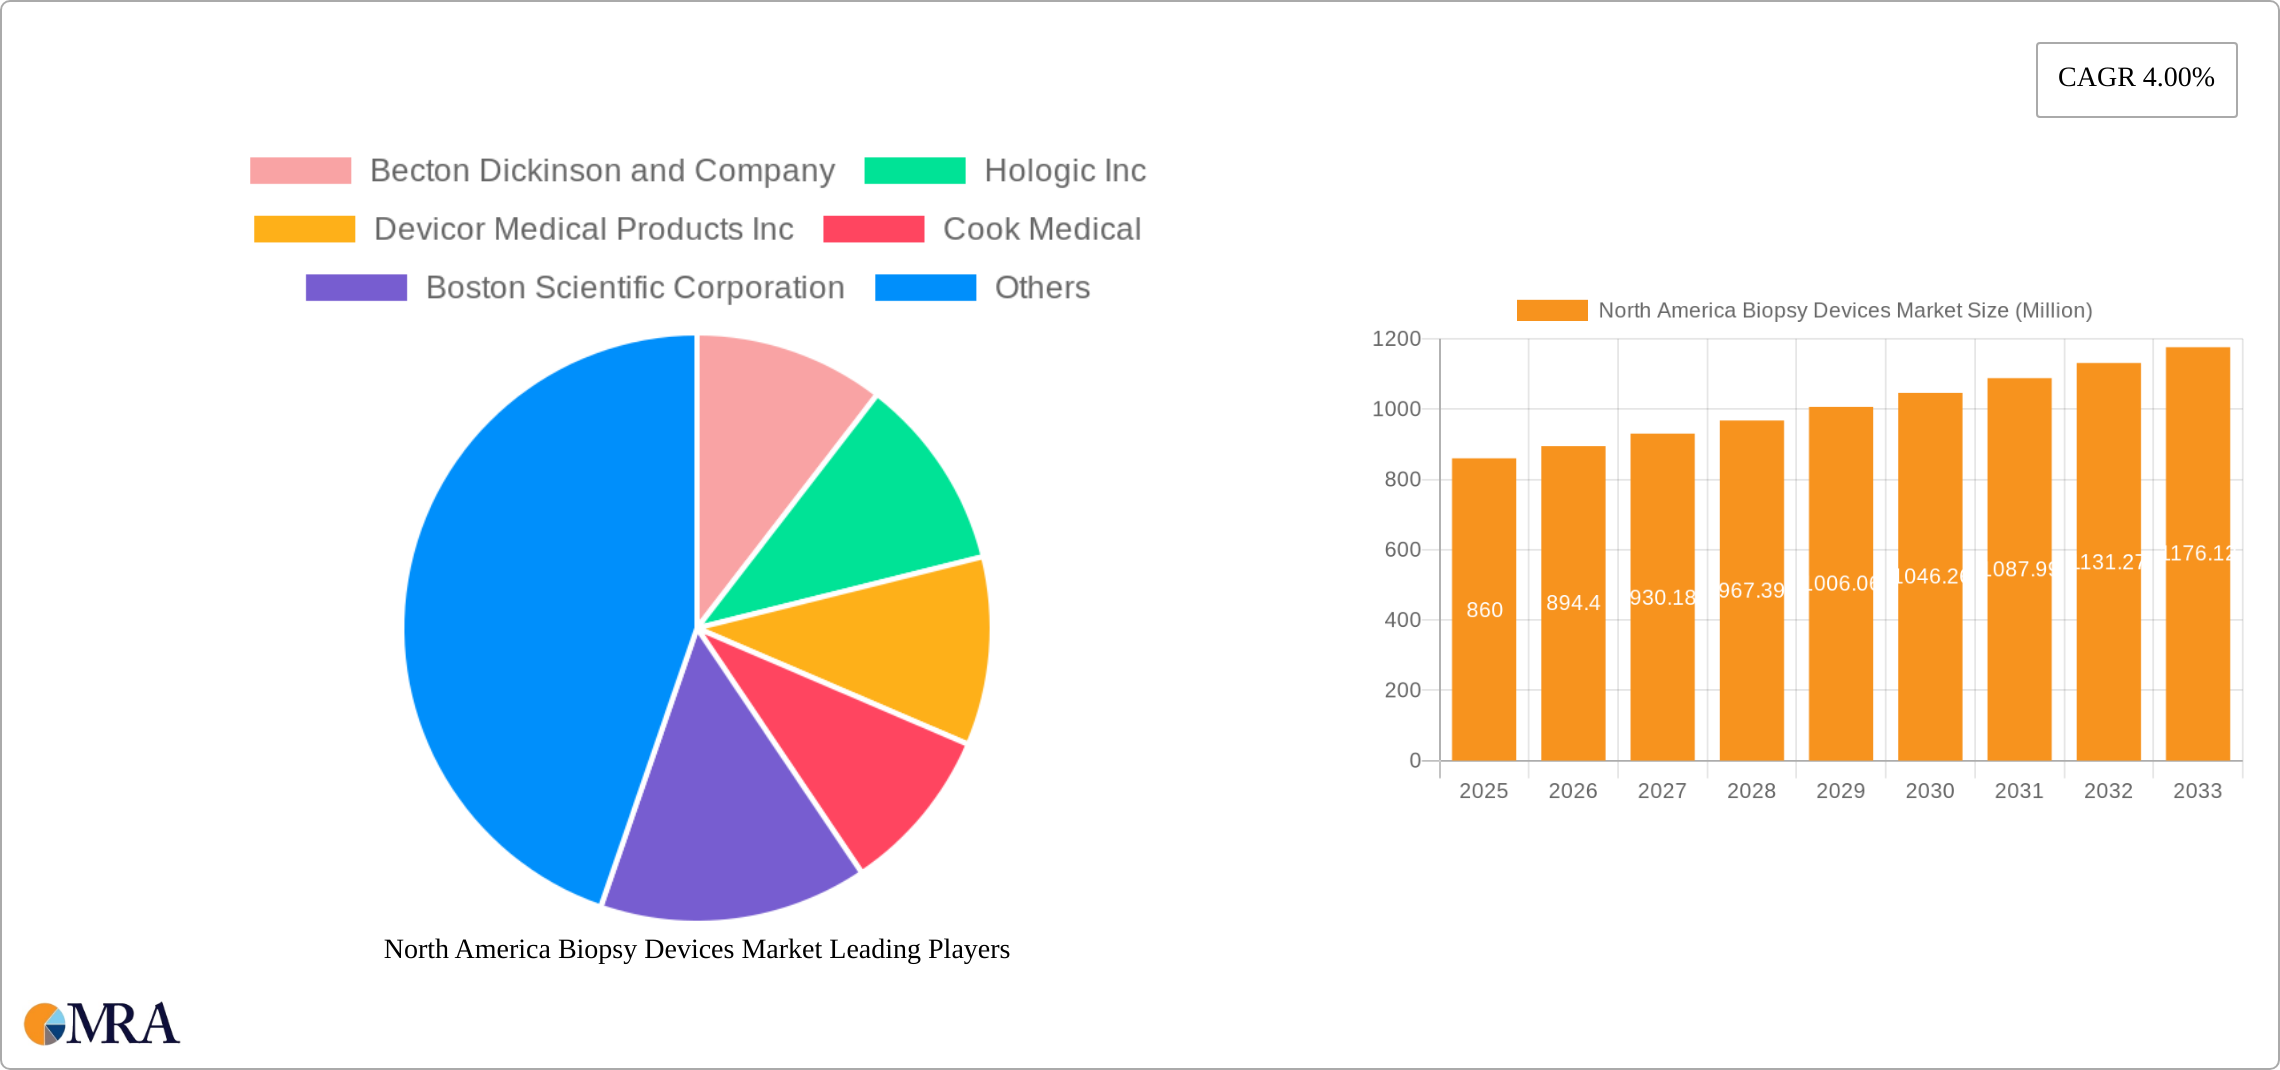Click the CAGR 4.00% box
Viewport: 2280px width, 1070px height.
(2136, 78)
